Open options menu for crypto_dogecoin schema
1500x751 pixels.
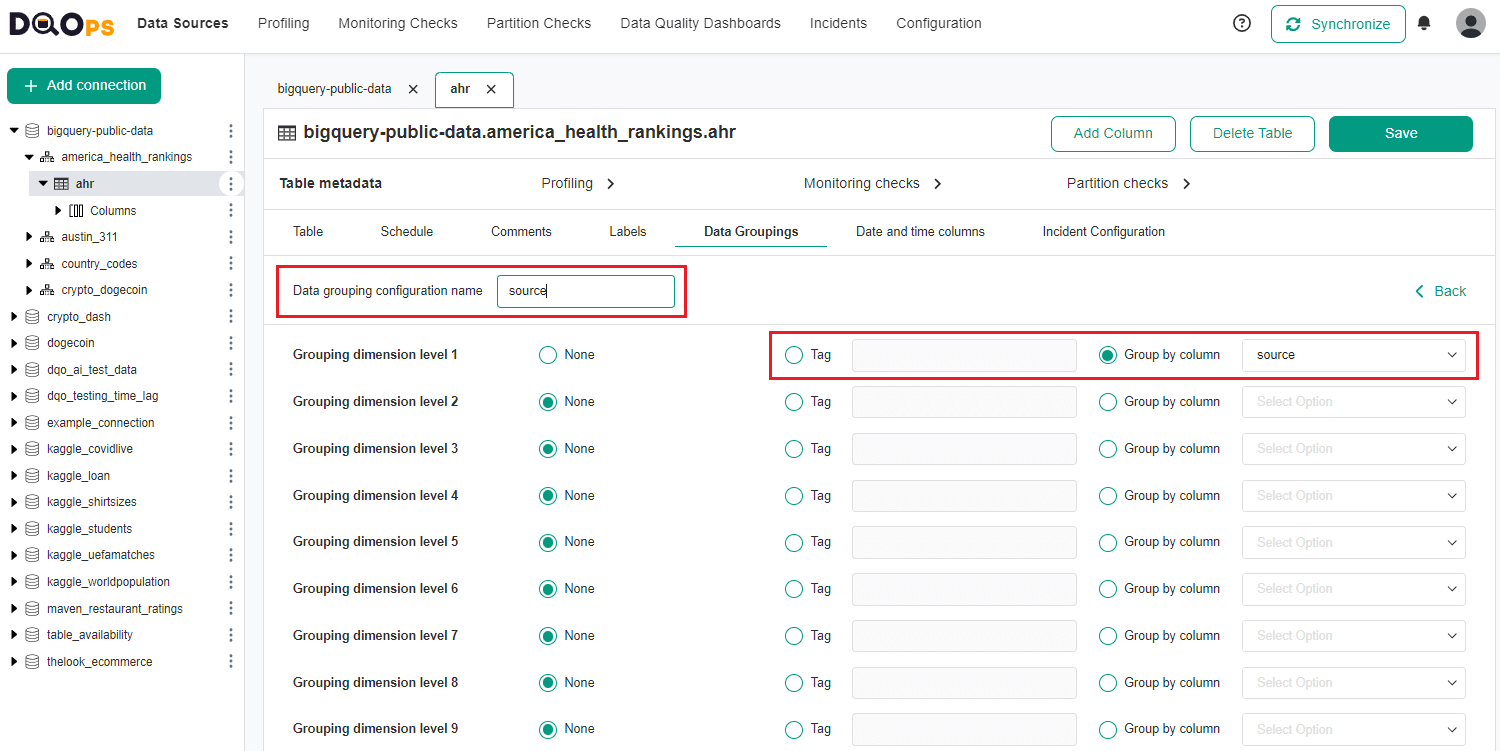[x=231, y=290]
